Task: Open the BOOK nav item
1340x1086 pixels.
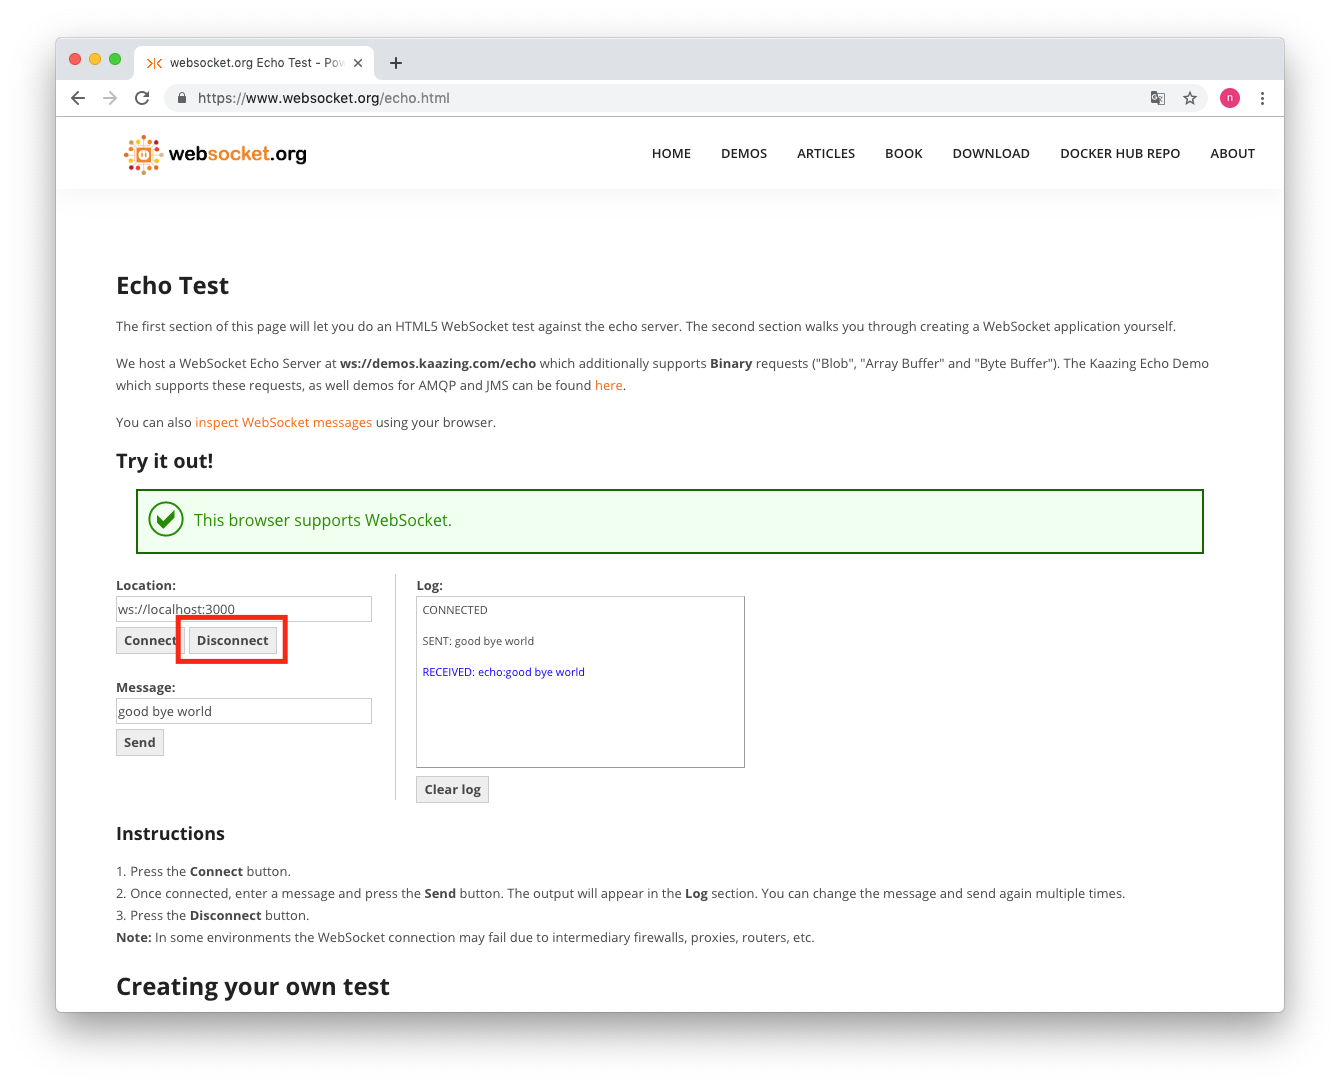Action: click(904, 153)
